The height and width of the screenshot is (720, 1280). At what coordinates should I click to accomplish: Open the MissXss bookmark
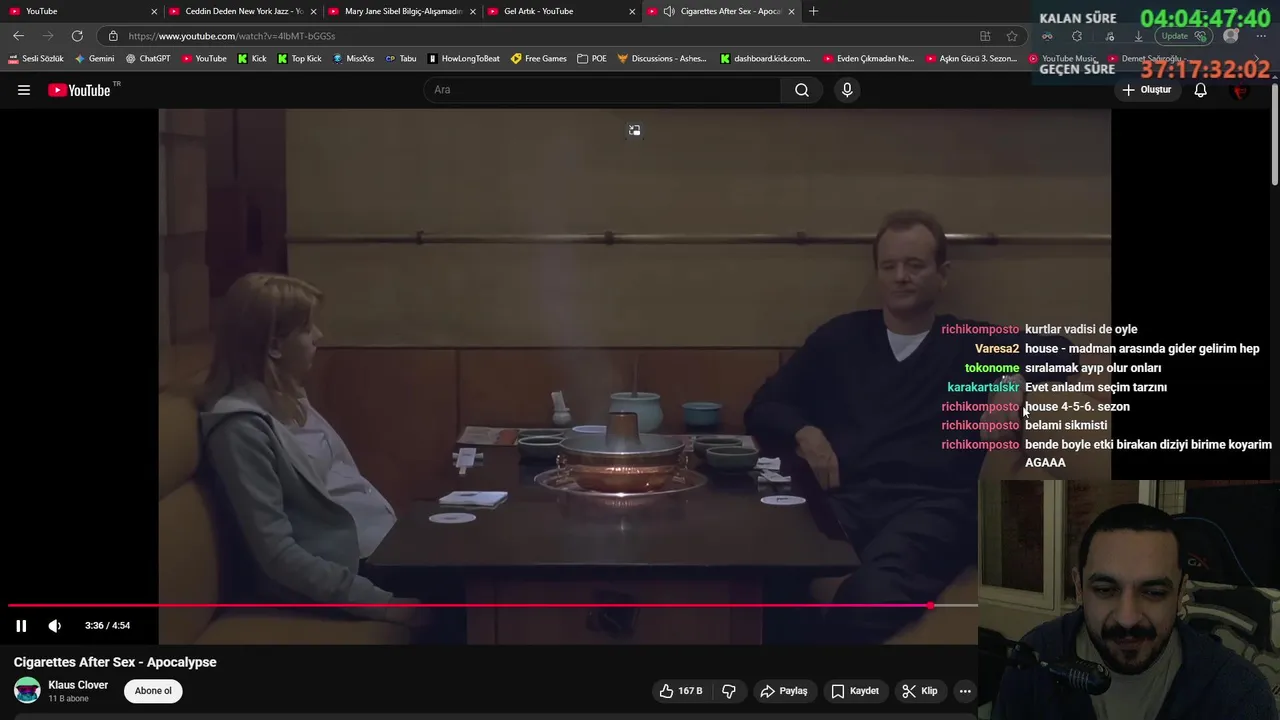click(353, 59)
